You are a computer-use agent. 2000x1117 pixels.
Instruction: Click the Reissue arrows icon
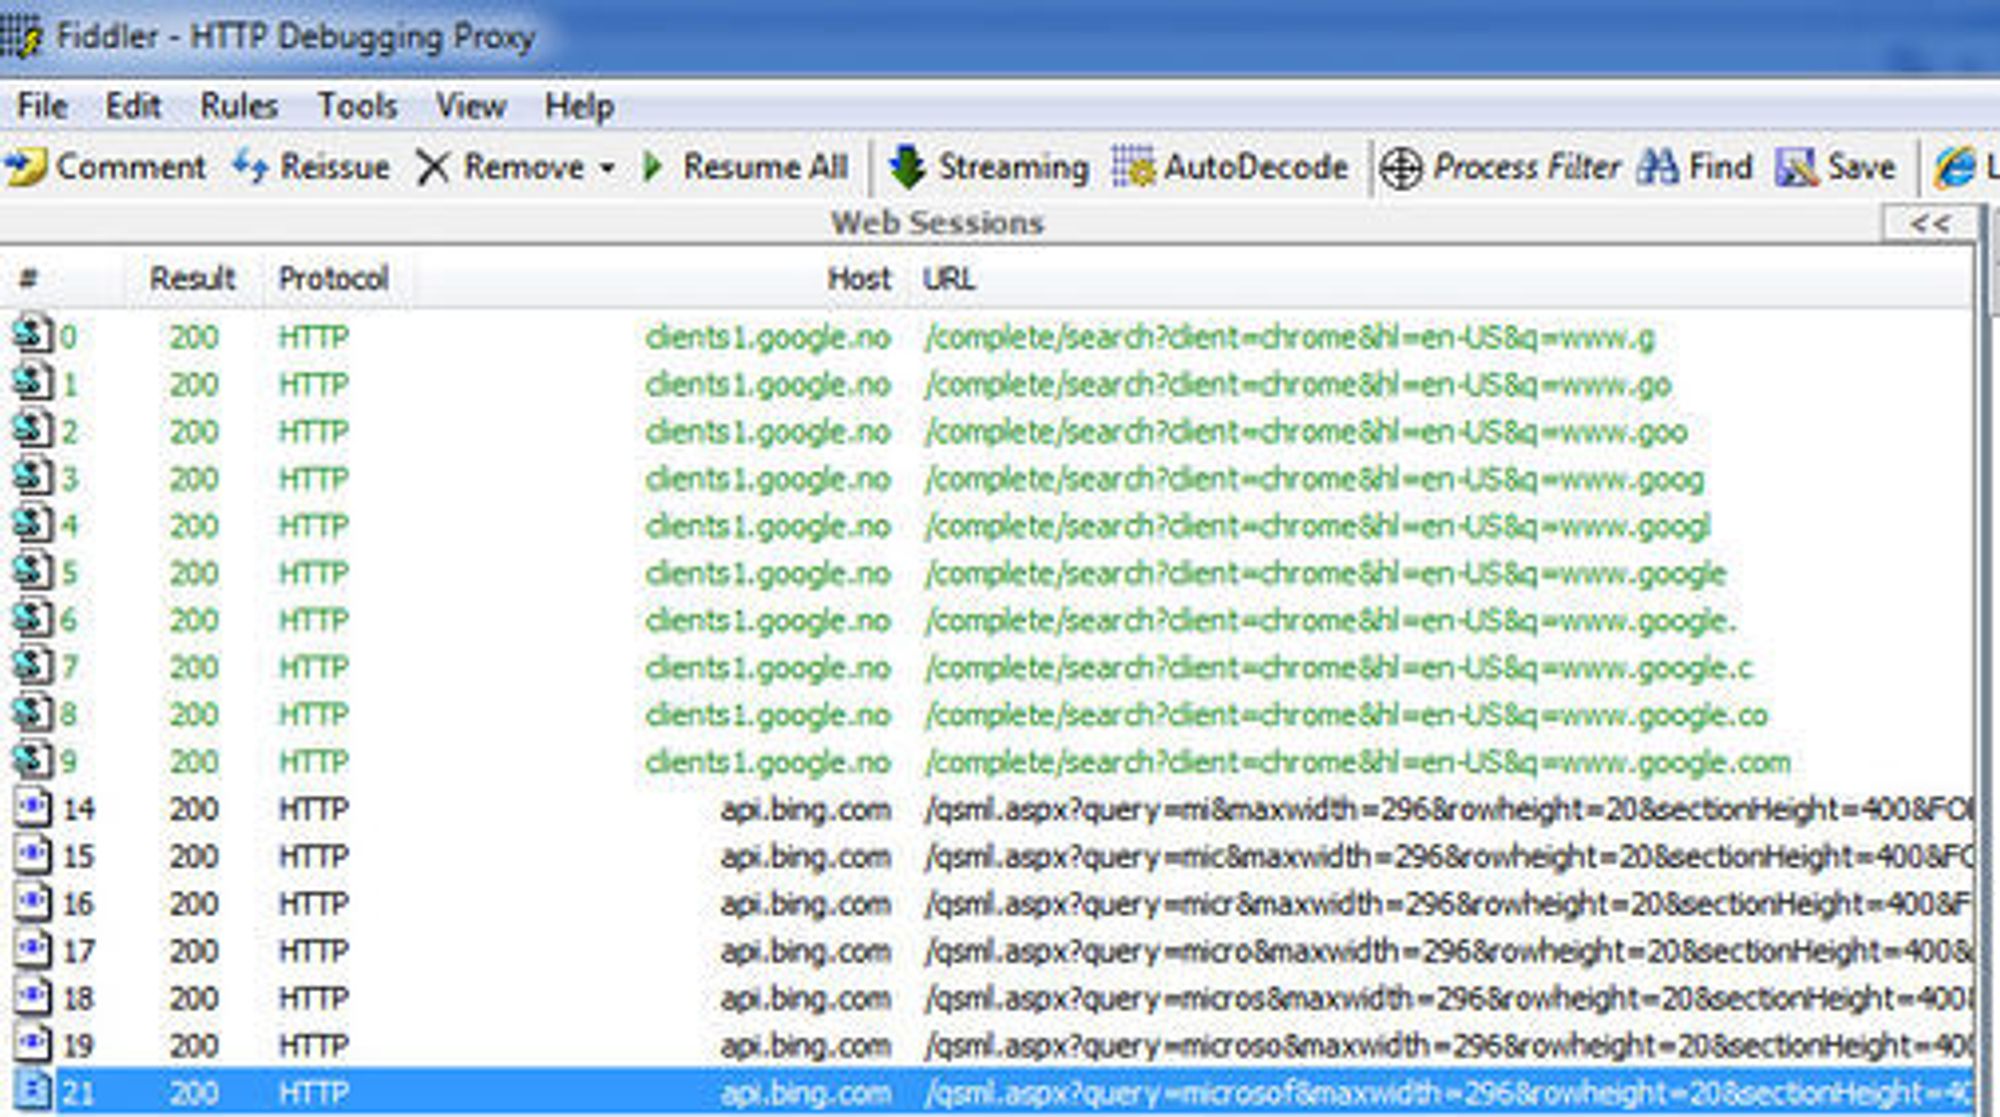pyautogui.click(x=250, y=167)
